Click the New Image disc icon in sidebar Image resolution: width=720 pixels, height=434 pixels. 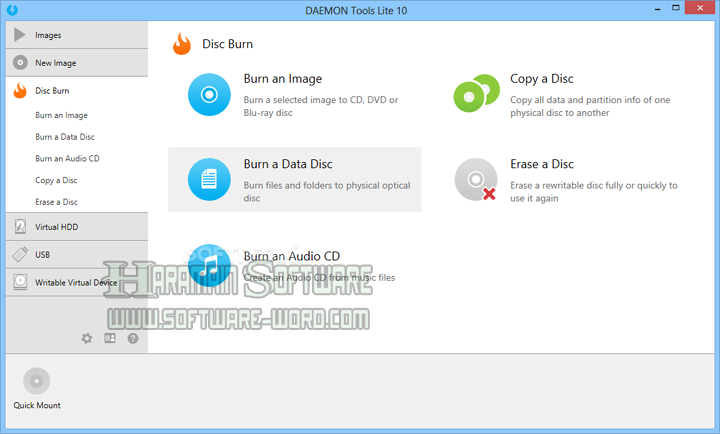click(x=20, y=62)
